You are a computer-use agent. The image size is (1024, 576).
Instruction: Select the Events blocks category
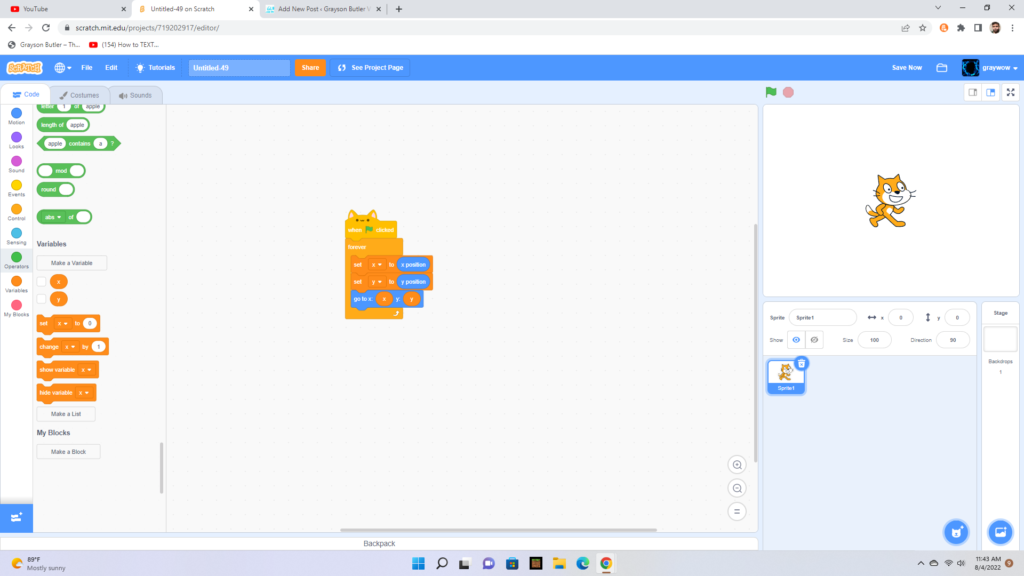point(16,187)
